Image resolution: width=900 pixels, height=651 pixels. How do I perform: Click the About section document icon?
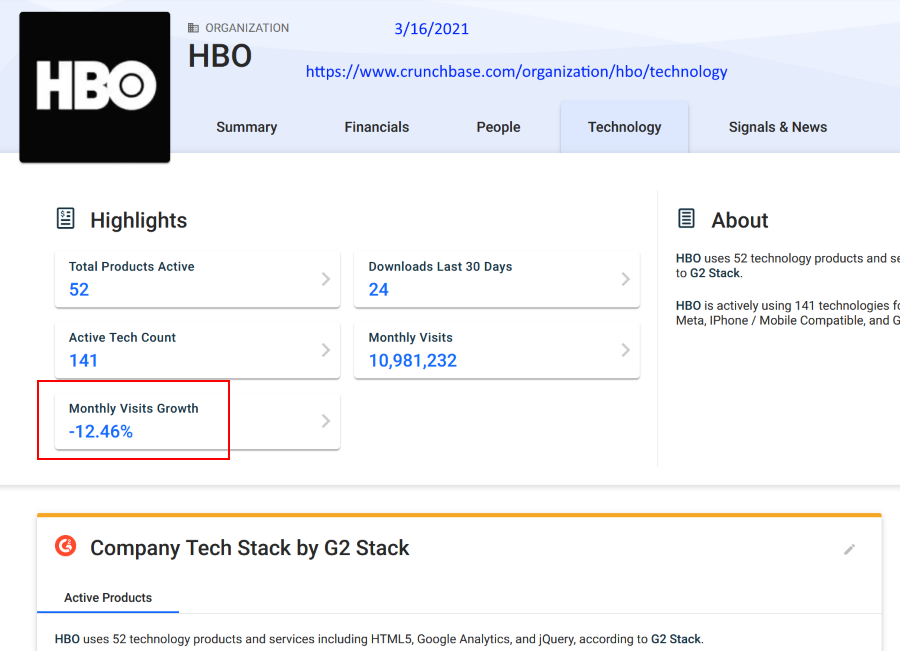point(686,219)
